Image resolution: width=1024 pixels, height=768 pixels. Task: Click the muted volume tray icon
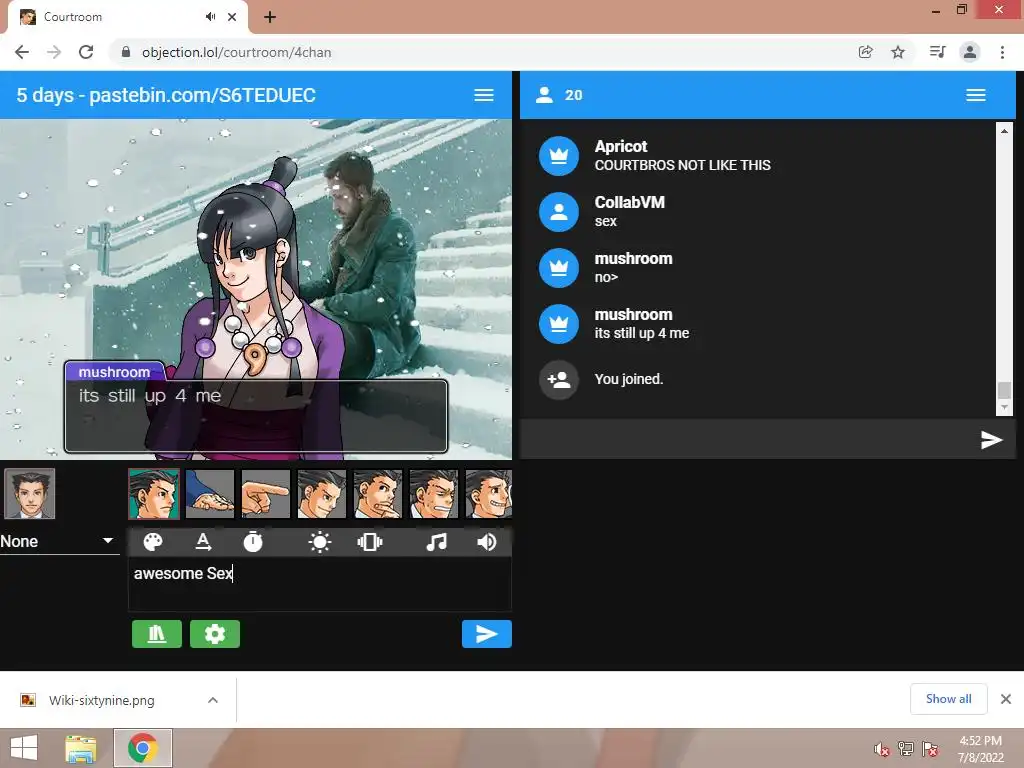tap(882, 749)
